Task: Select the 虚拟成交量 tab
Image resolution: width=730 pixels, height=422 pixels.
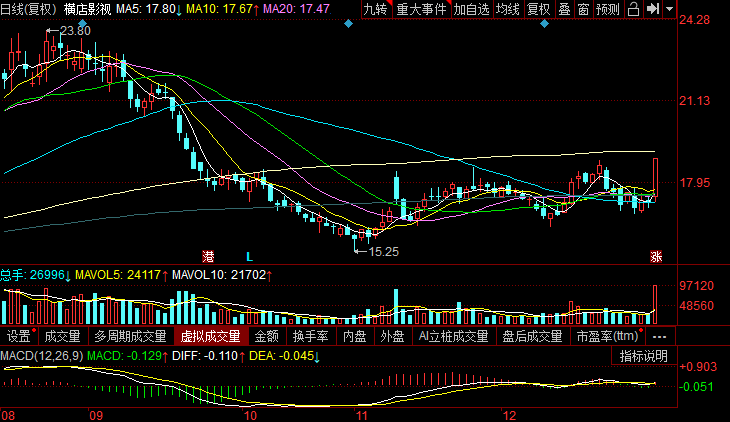Action: 210,336
